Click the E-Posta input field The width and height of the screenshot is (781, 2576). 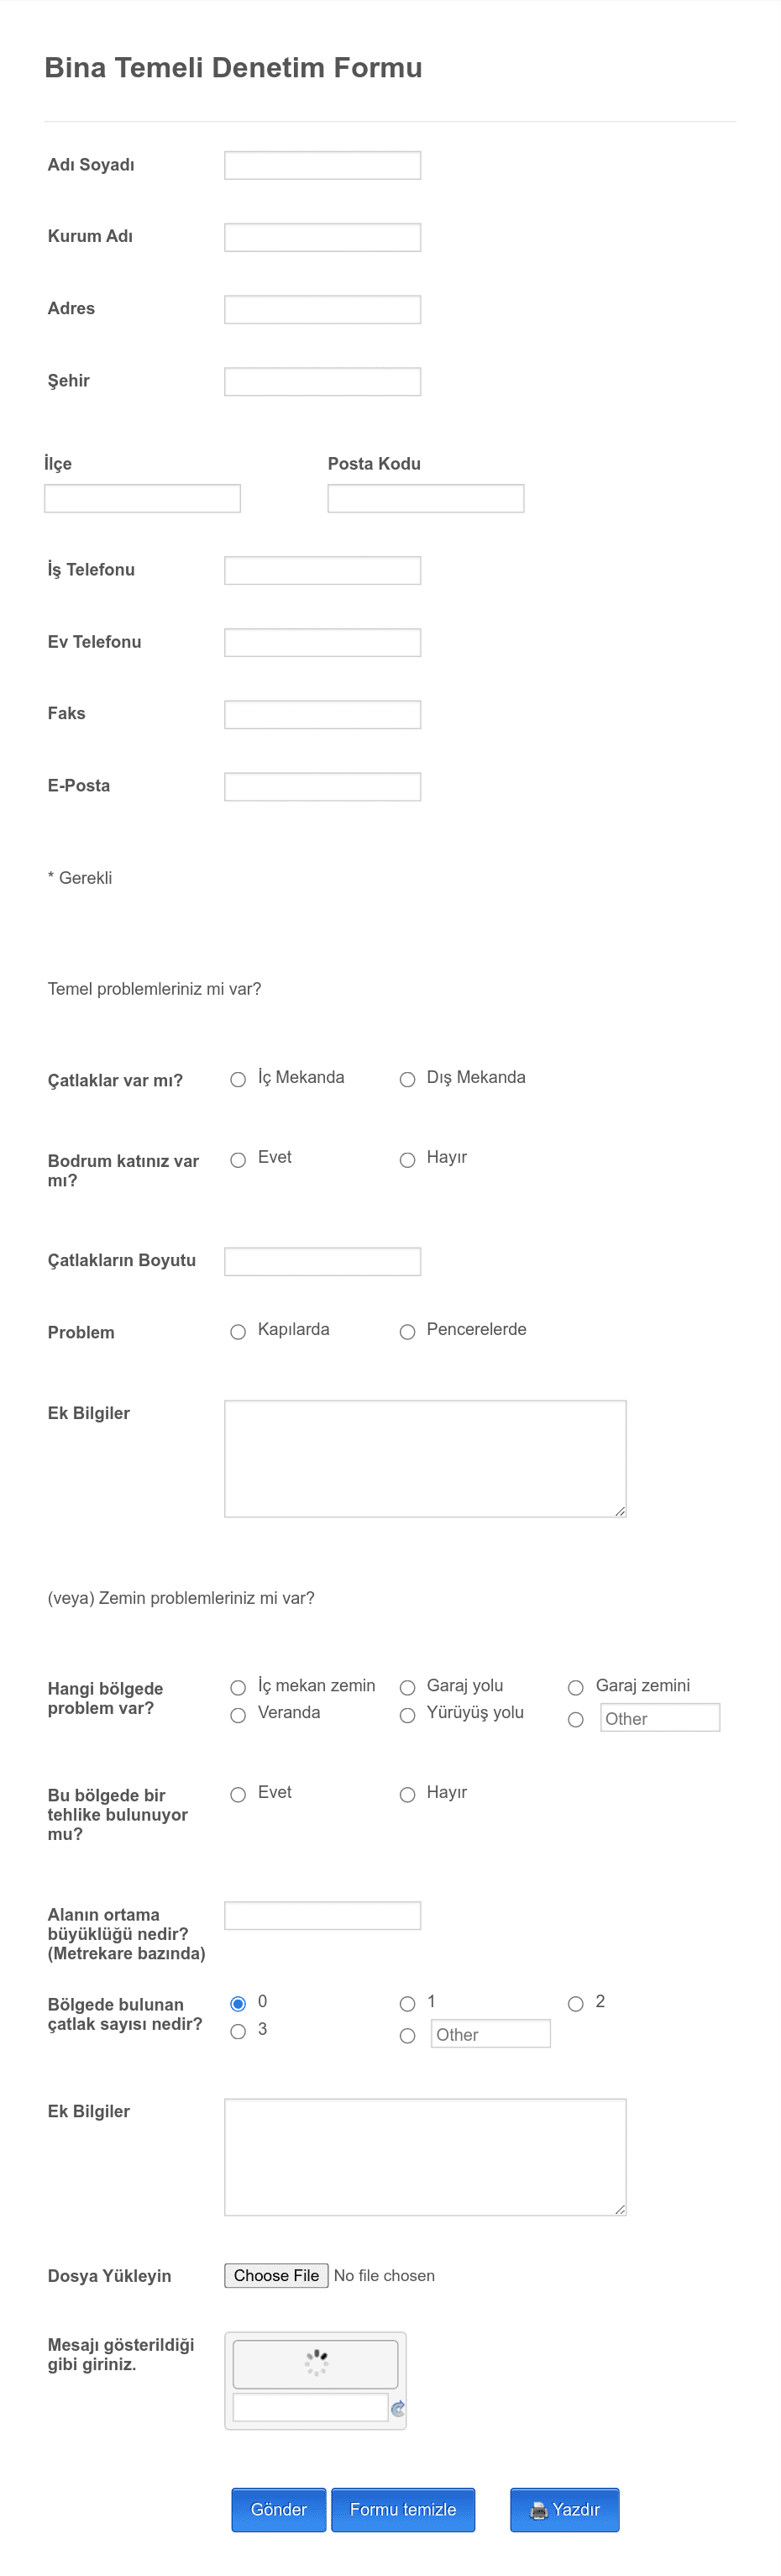[322, 787]
